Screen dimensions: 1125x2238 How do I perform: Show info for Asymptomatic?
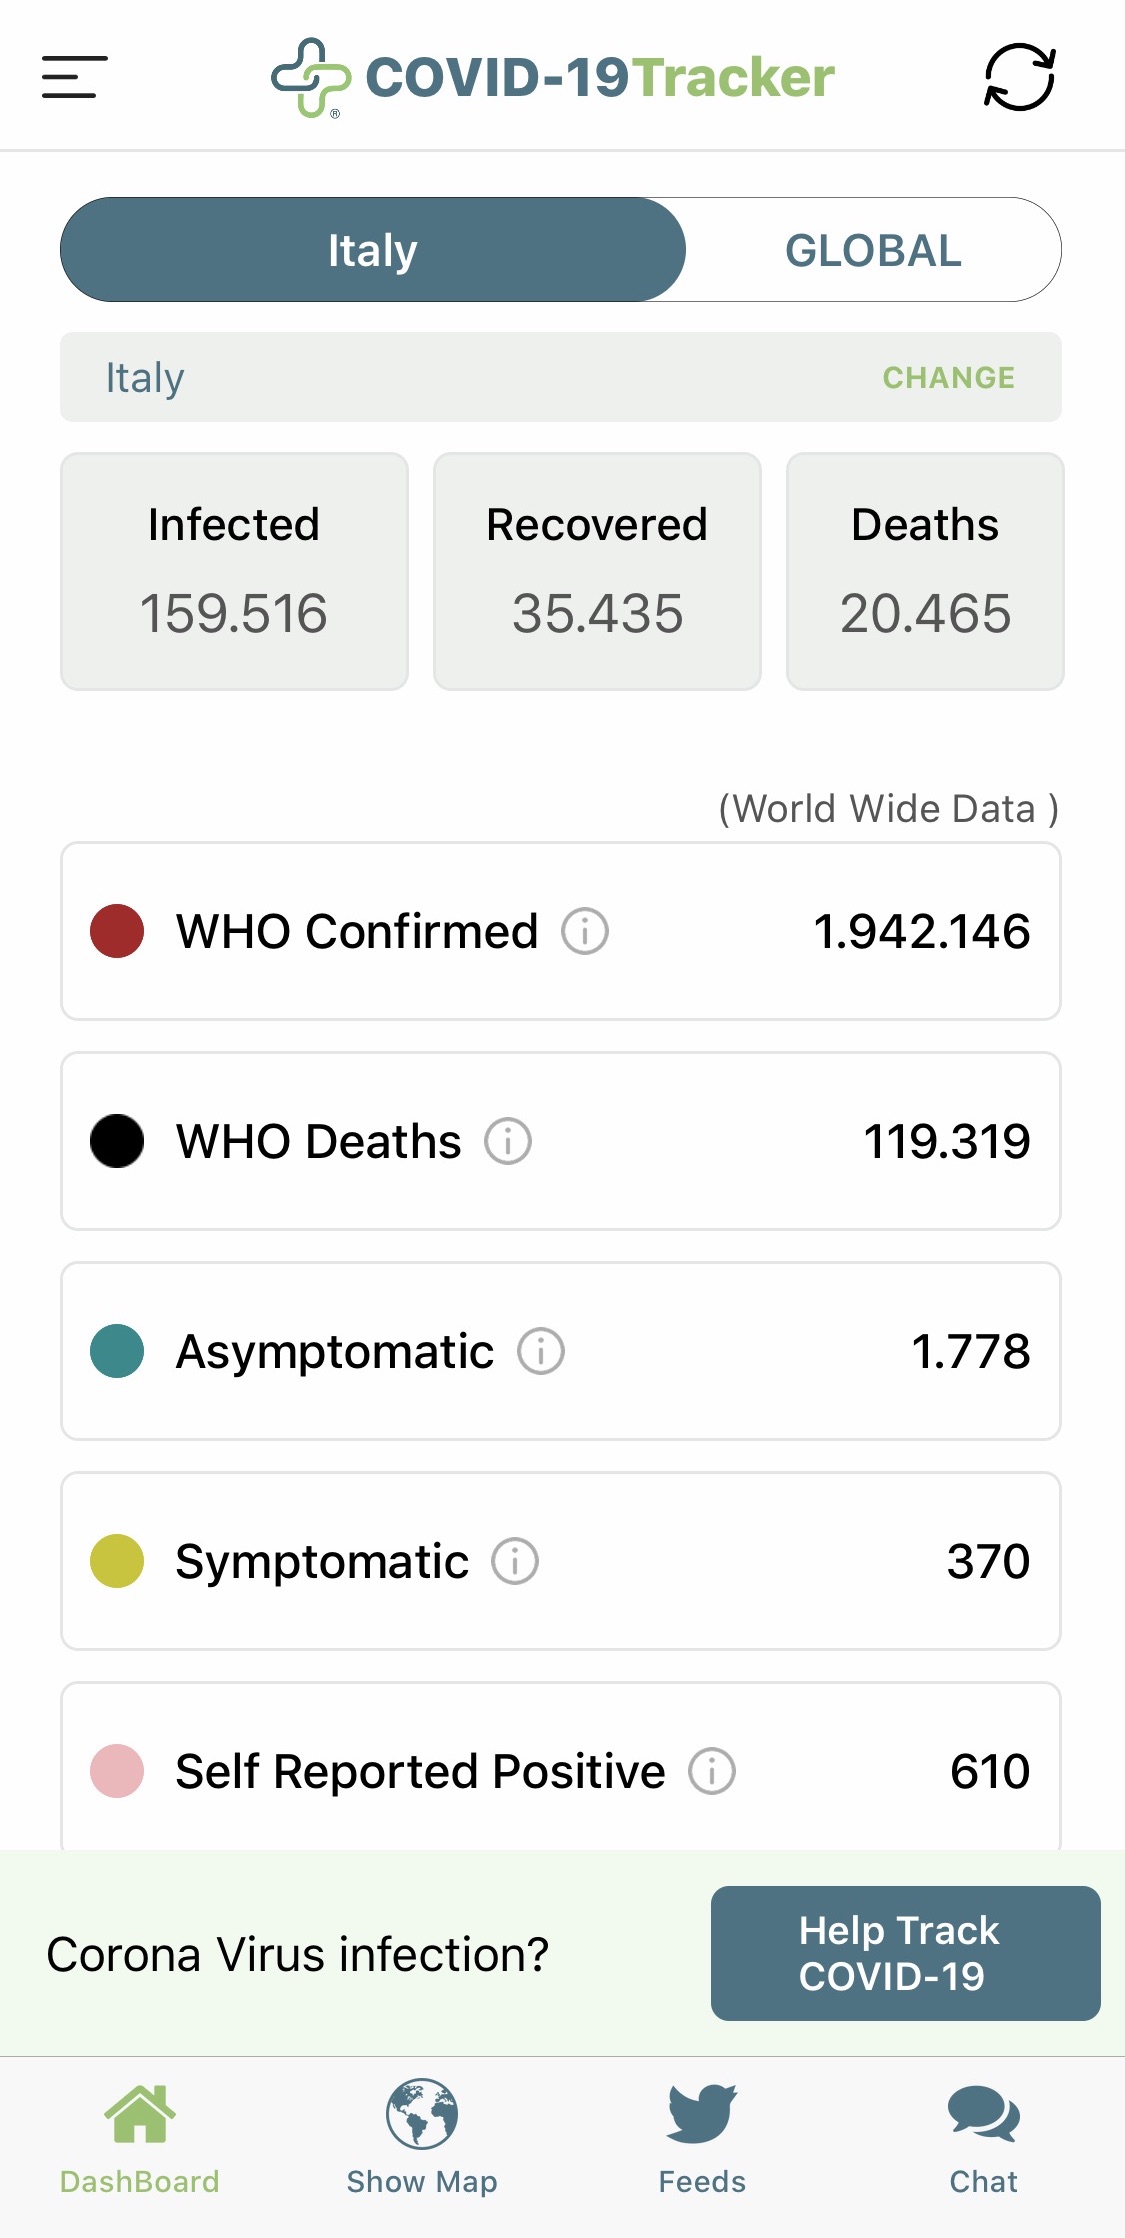pyautogui.click(x=541, y=1351)
